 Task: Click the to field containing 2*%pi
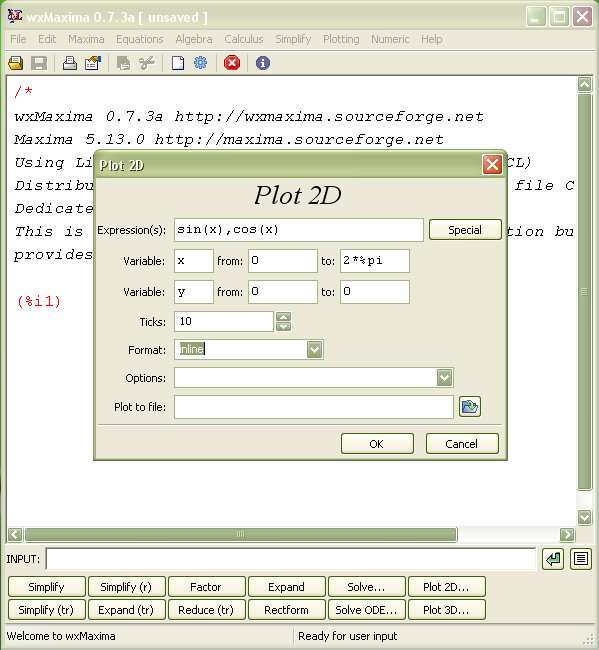(x=375, y=261)
